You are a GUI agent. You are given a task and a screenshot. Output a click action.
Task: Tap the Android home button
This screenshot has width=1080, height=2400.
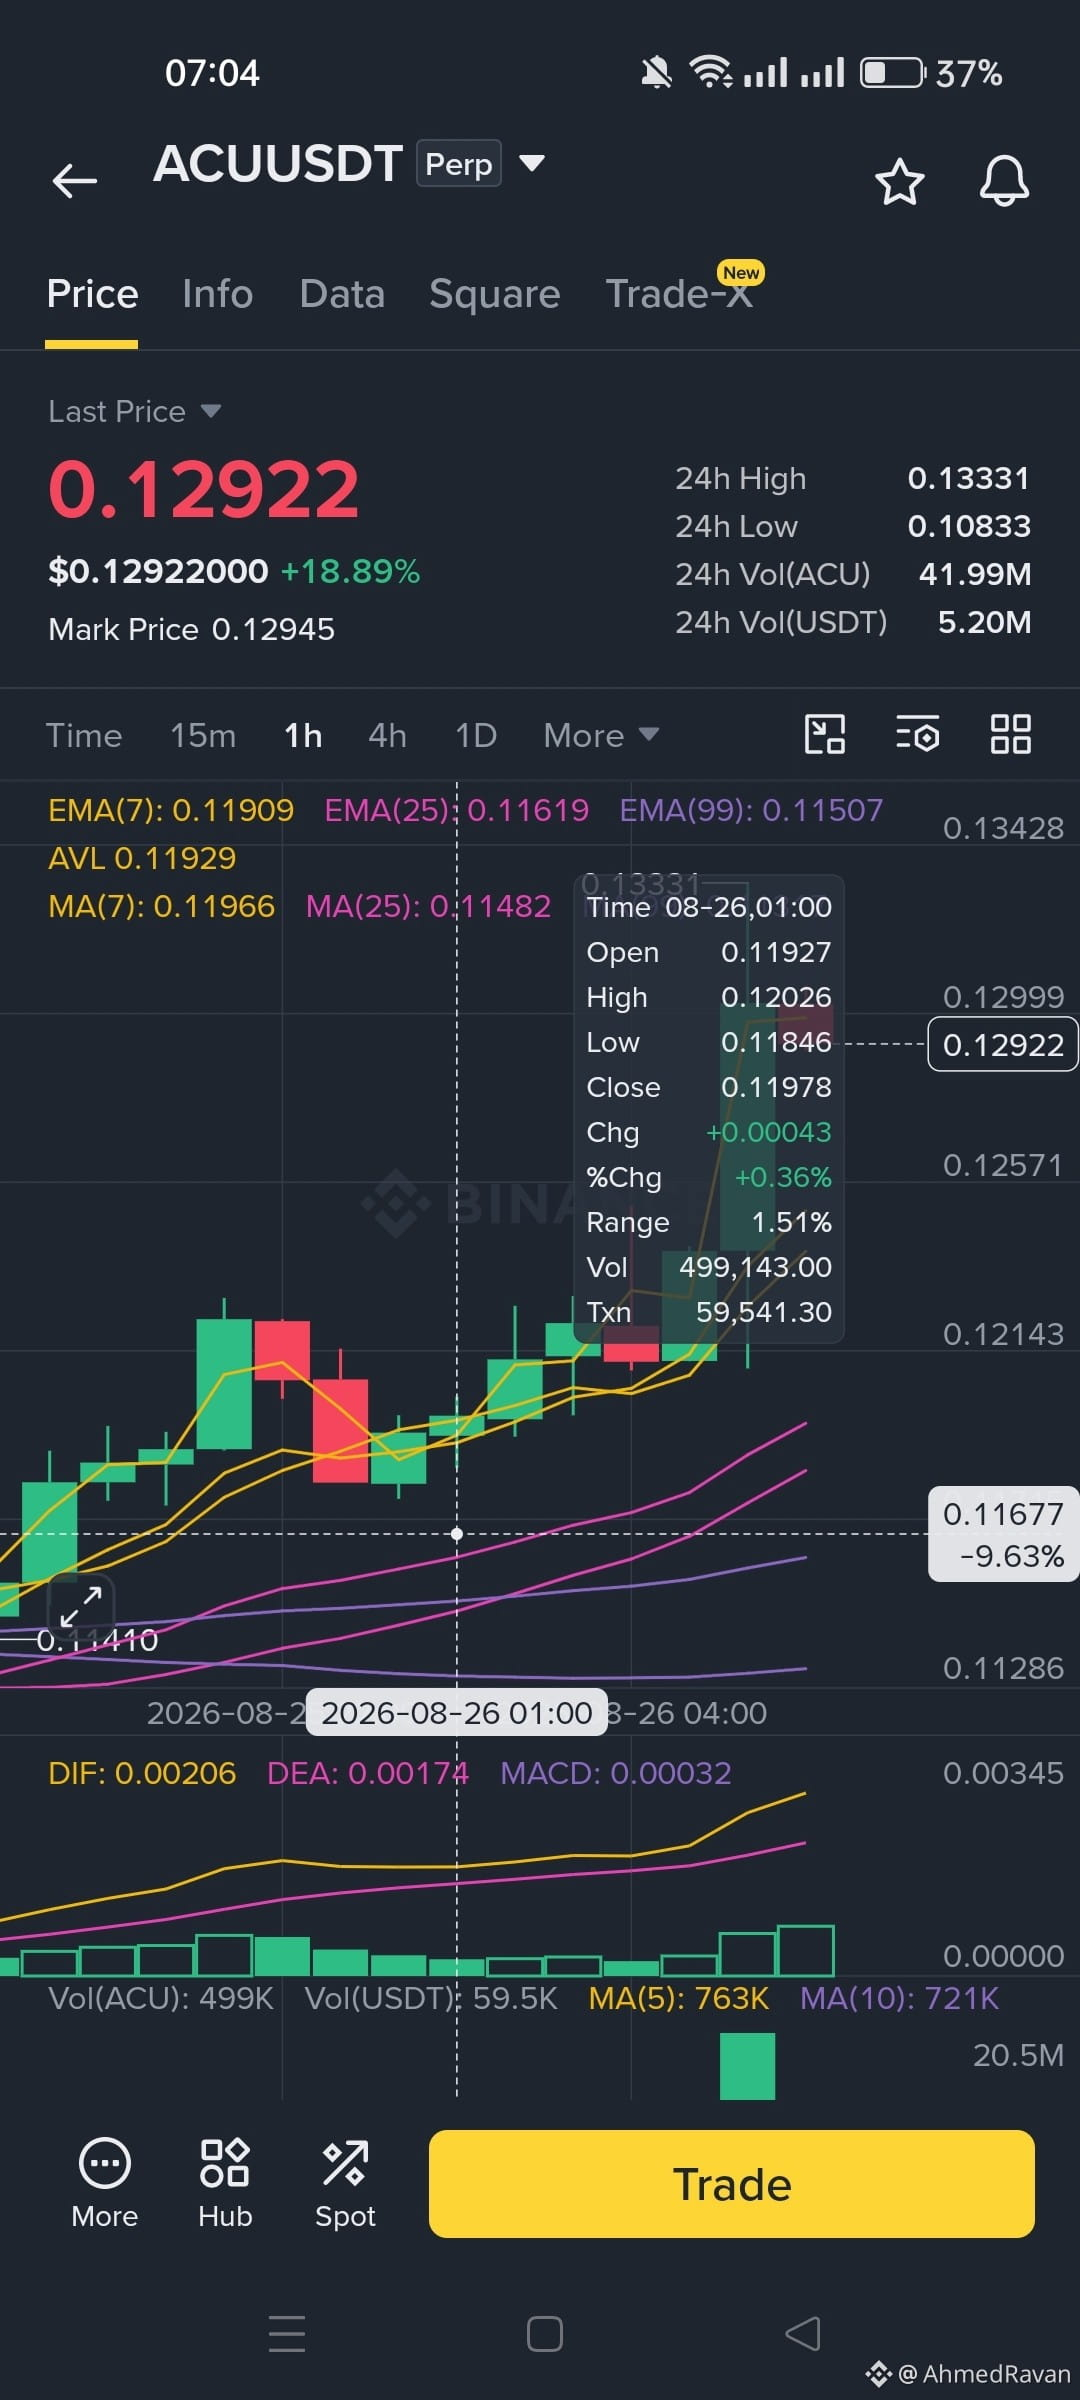[x=545, y=2334]
